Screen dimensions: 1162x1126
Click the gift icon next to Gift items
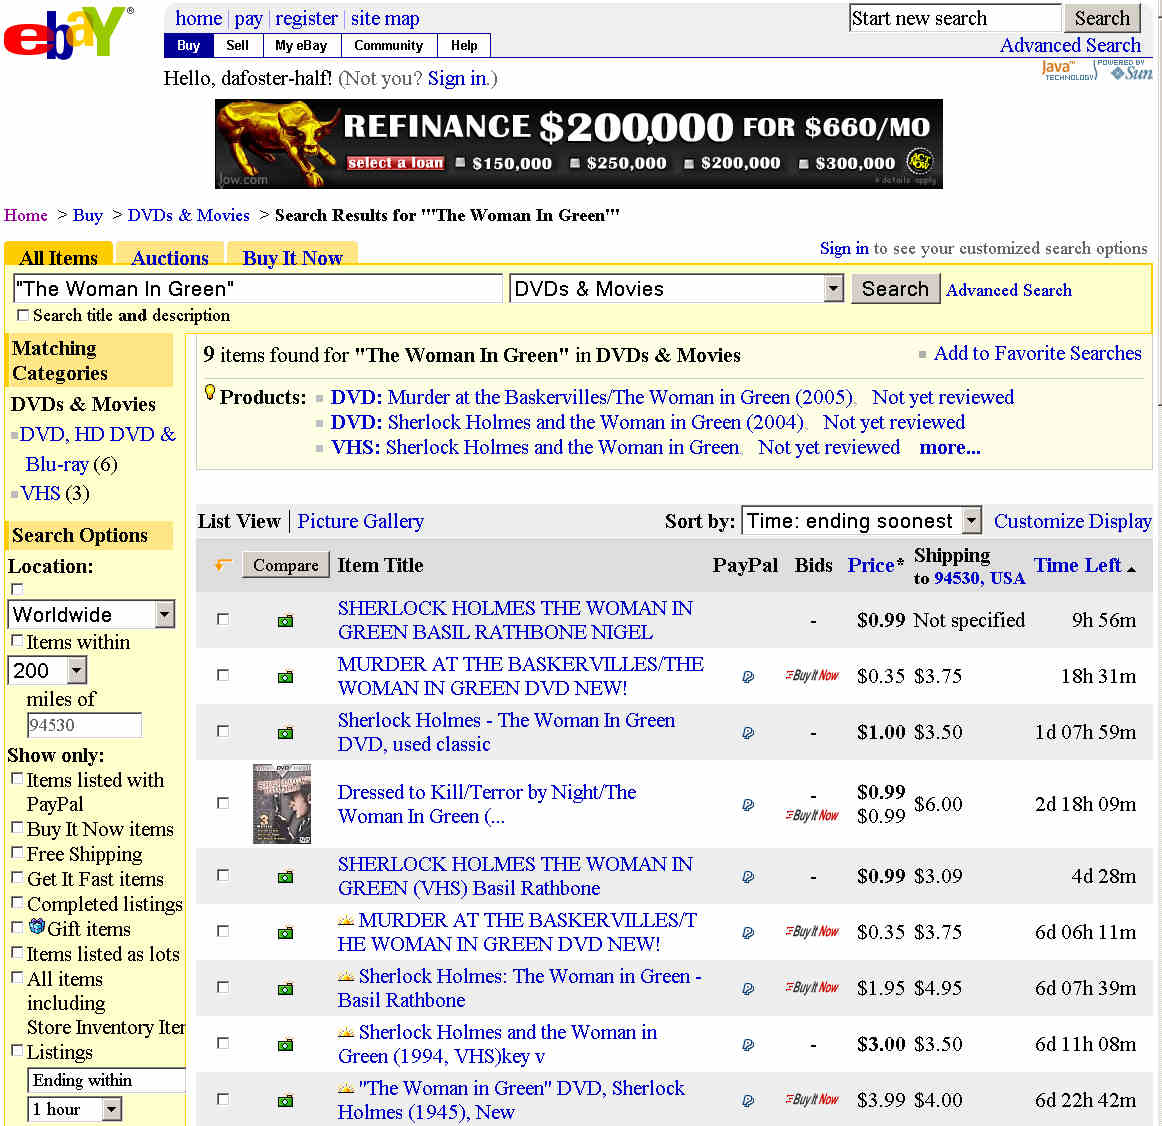pos(36,927)
